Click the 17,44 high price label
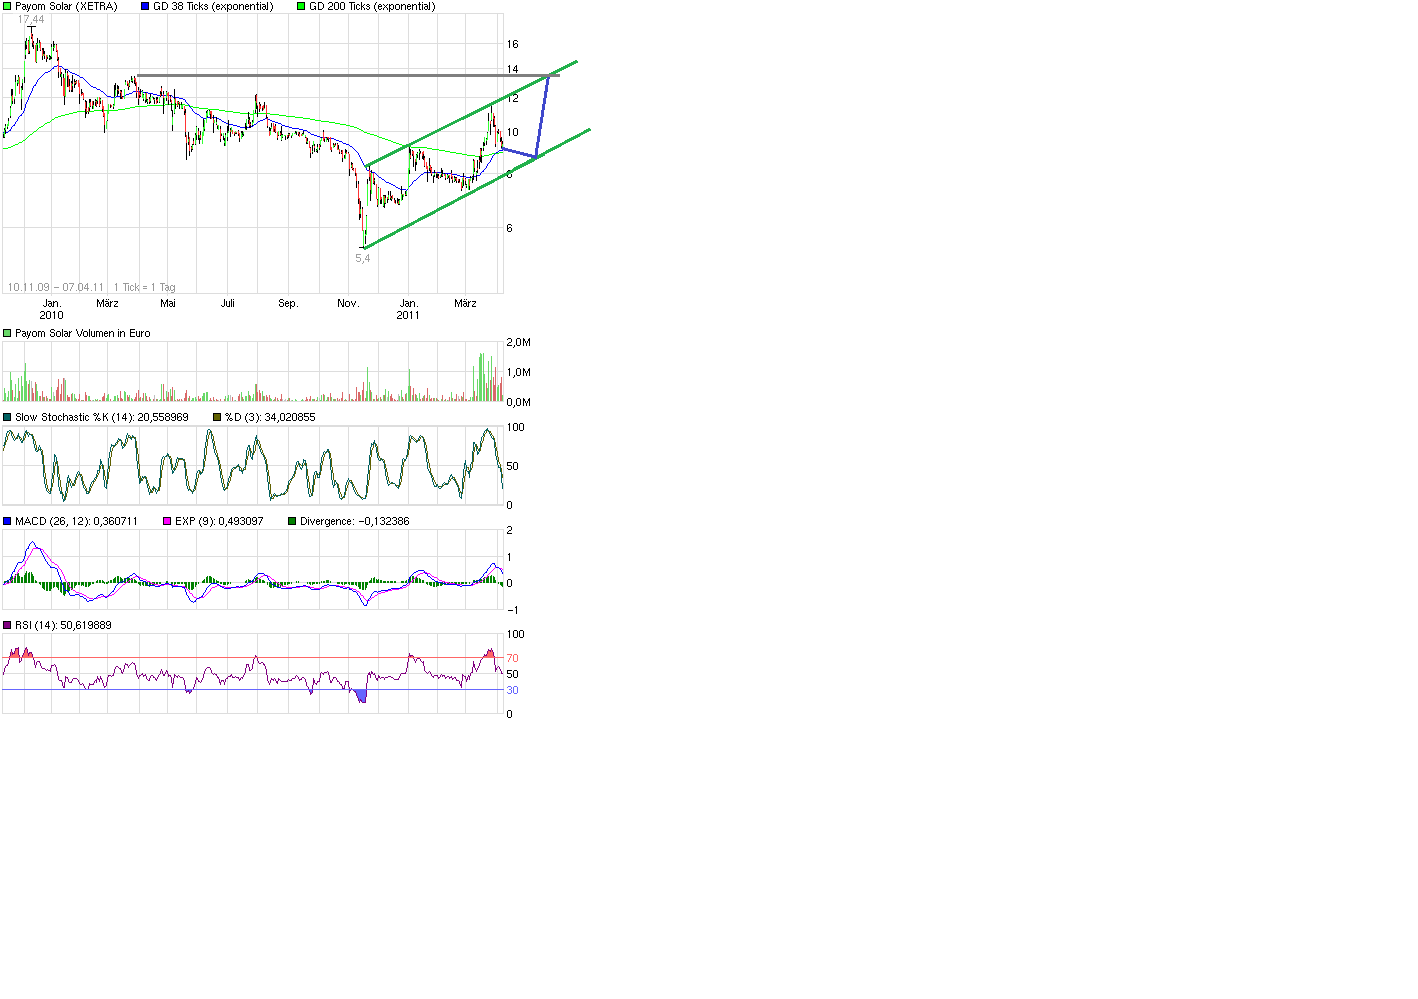 [x=31, y=19]
